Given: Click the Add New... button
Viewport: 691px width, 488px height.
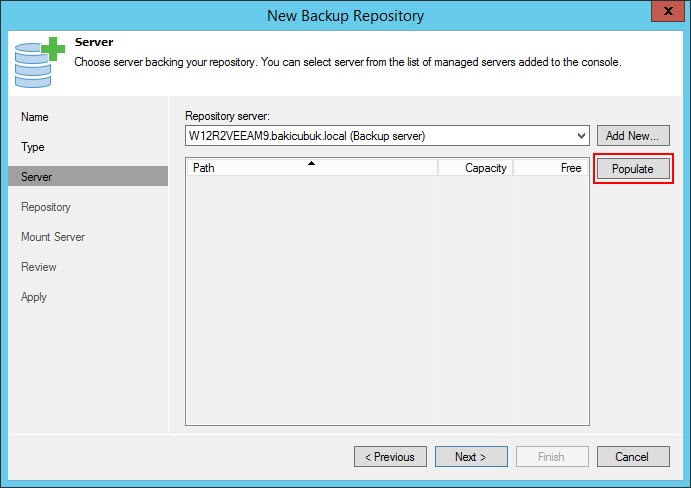Looking at the screenshot, I should (633, 136).
